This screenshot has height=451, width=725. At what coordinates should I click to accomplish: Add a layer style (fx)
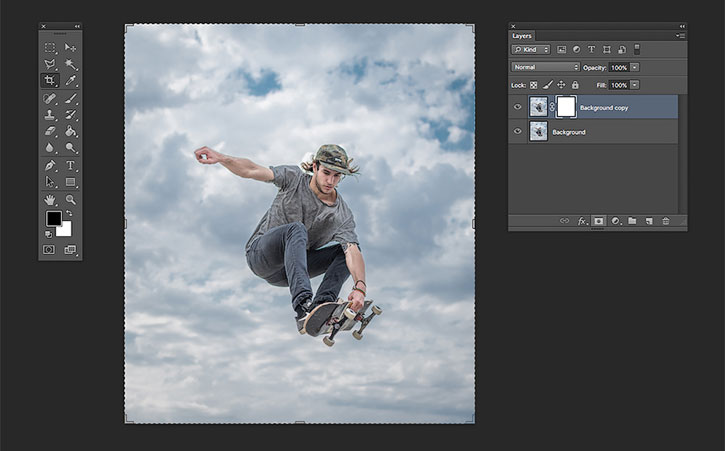coord(582,221)
